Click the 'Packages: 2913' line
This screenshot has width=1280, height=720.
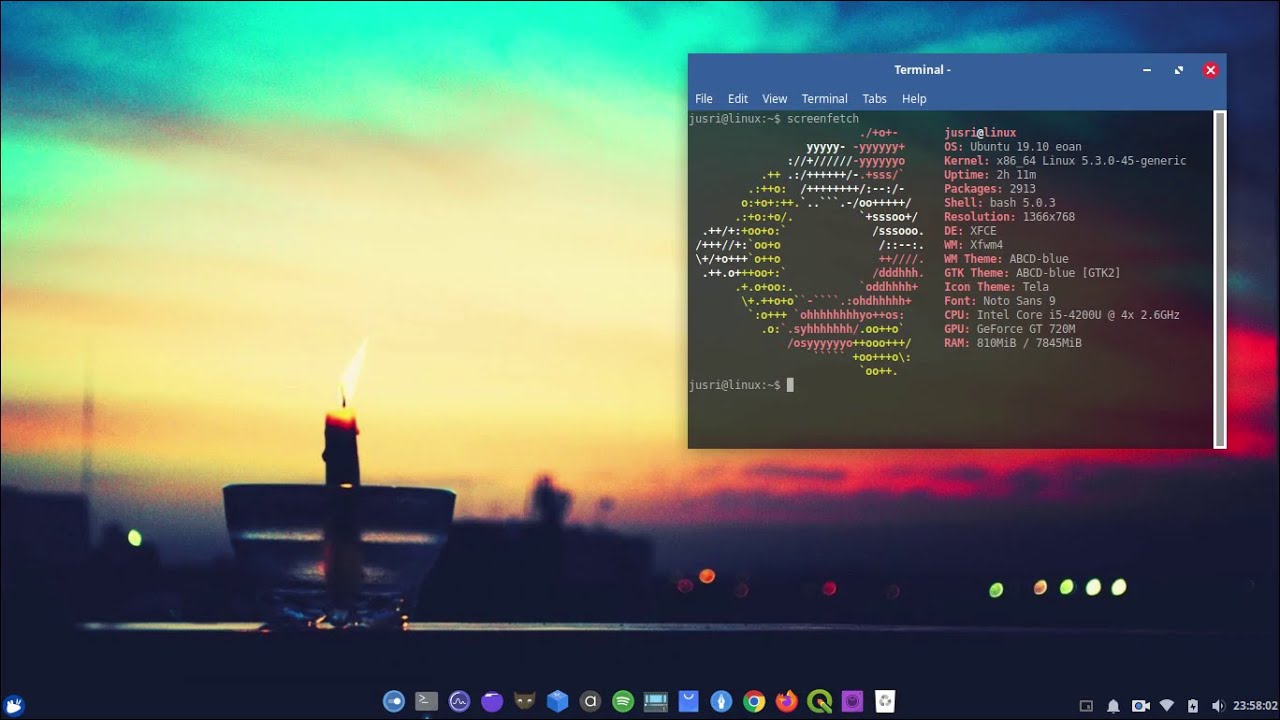coord(990,189)
